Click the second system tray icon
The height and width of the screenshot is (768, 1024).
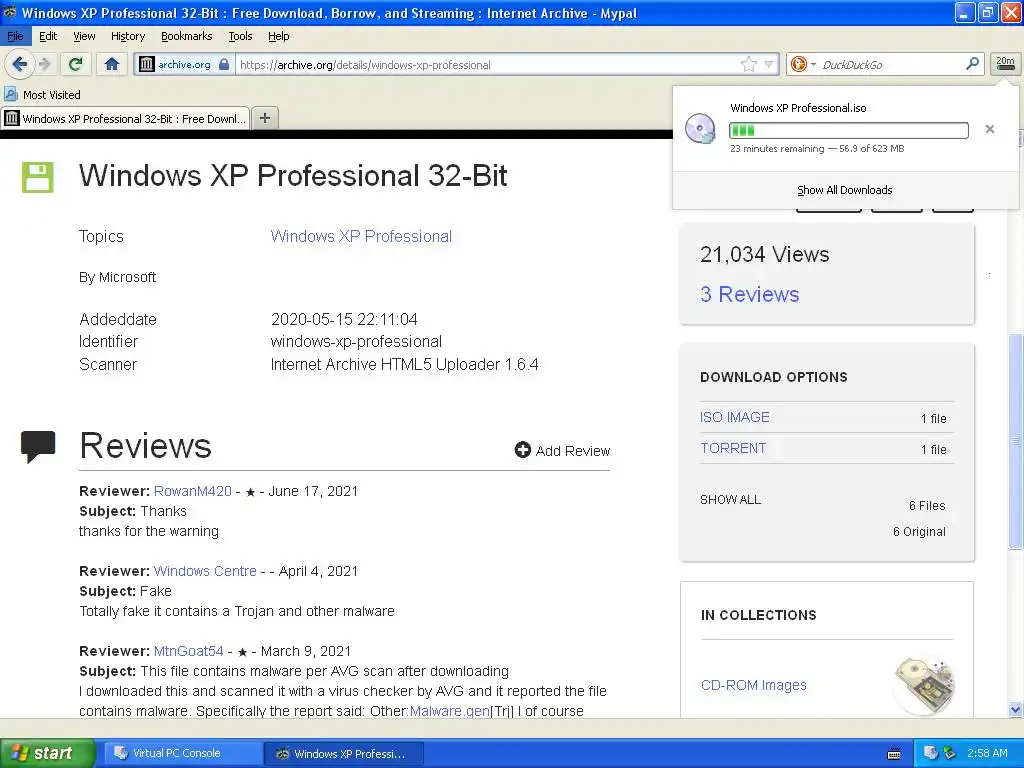(950, 754)
